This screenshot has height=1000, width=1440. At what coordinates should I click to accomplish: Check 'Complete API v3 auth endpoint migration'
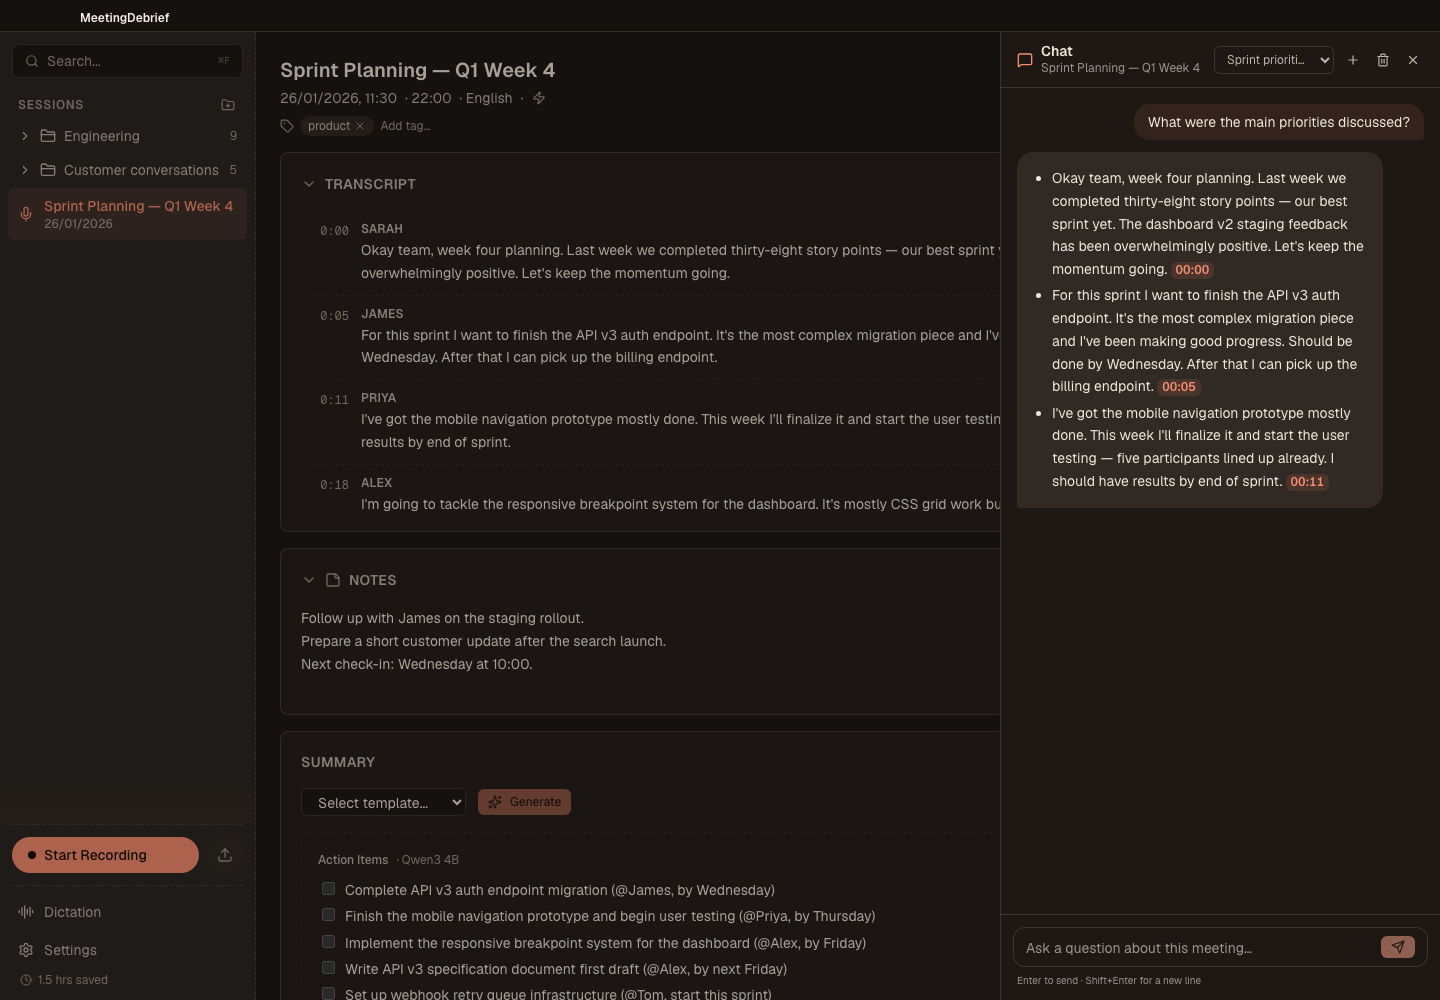(x=328, y=888)
